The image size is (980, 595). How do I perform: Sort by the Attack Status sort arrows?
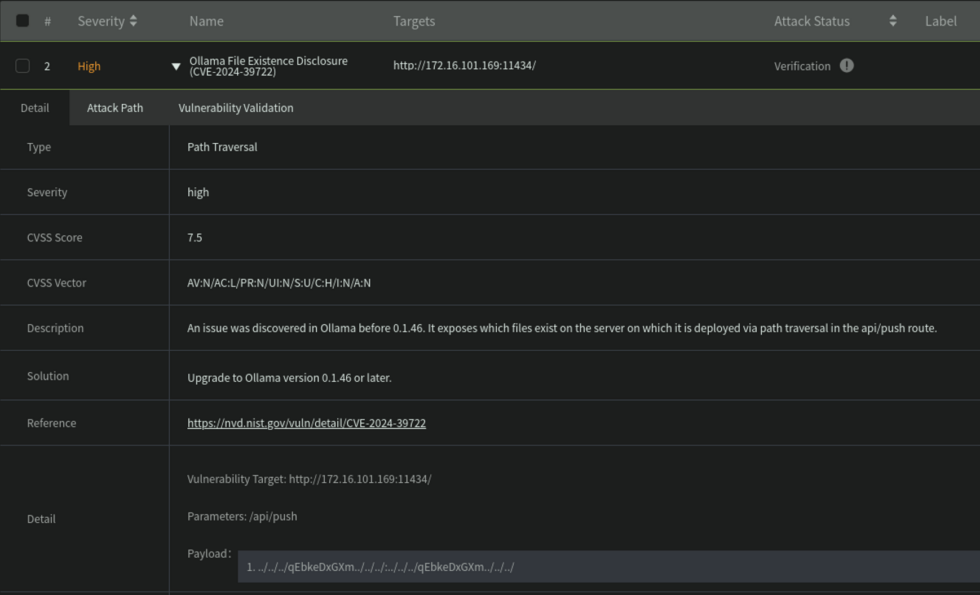coord(892,20)
